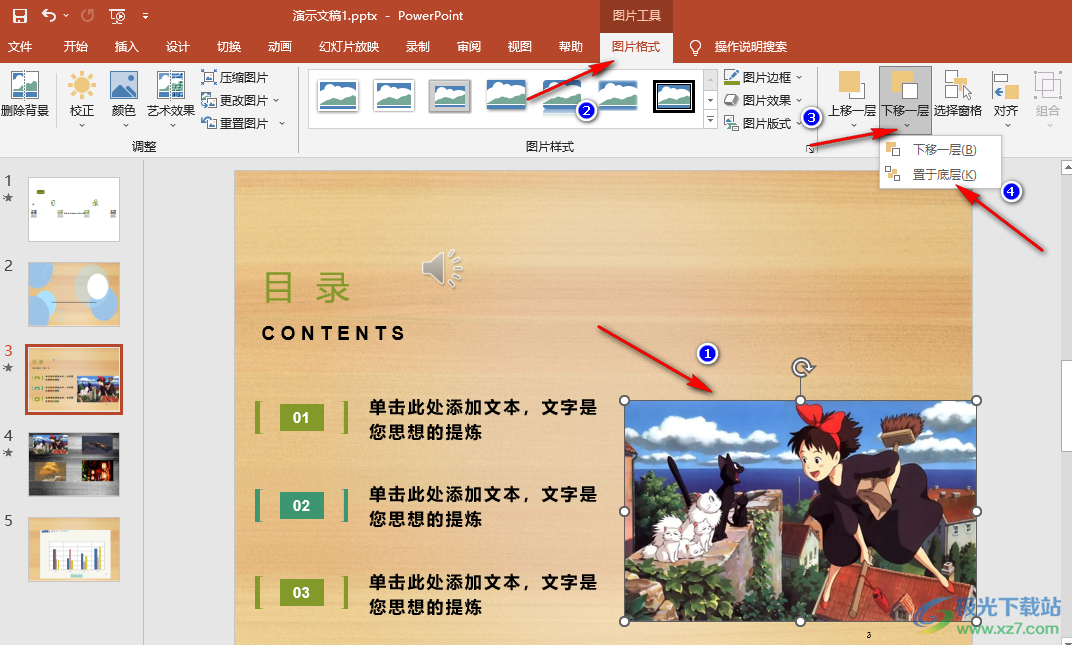Start slideshow from beginning icon

tap(118, 15)
